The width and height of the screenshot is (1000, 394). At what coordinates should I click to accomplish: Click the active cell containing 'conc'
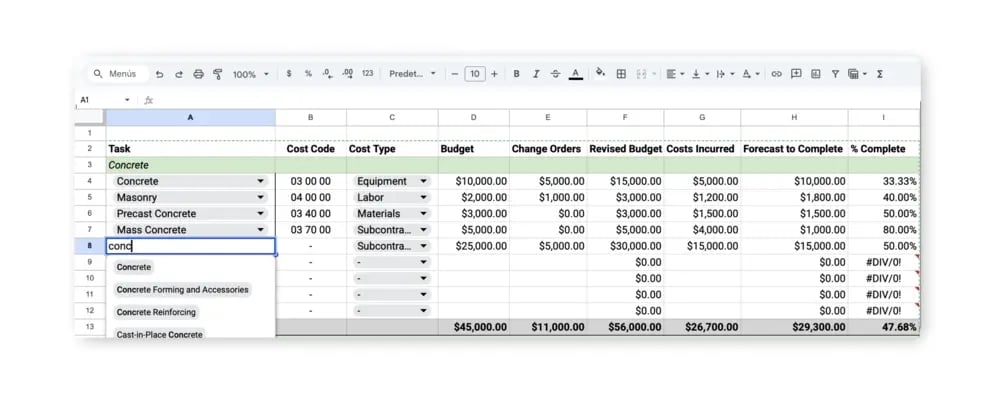[191, 246]
